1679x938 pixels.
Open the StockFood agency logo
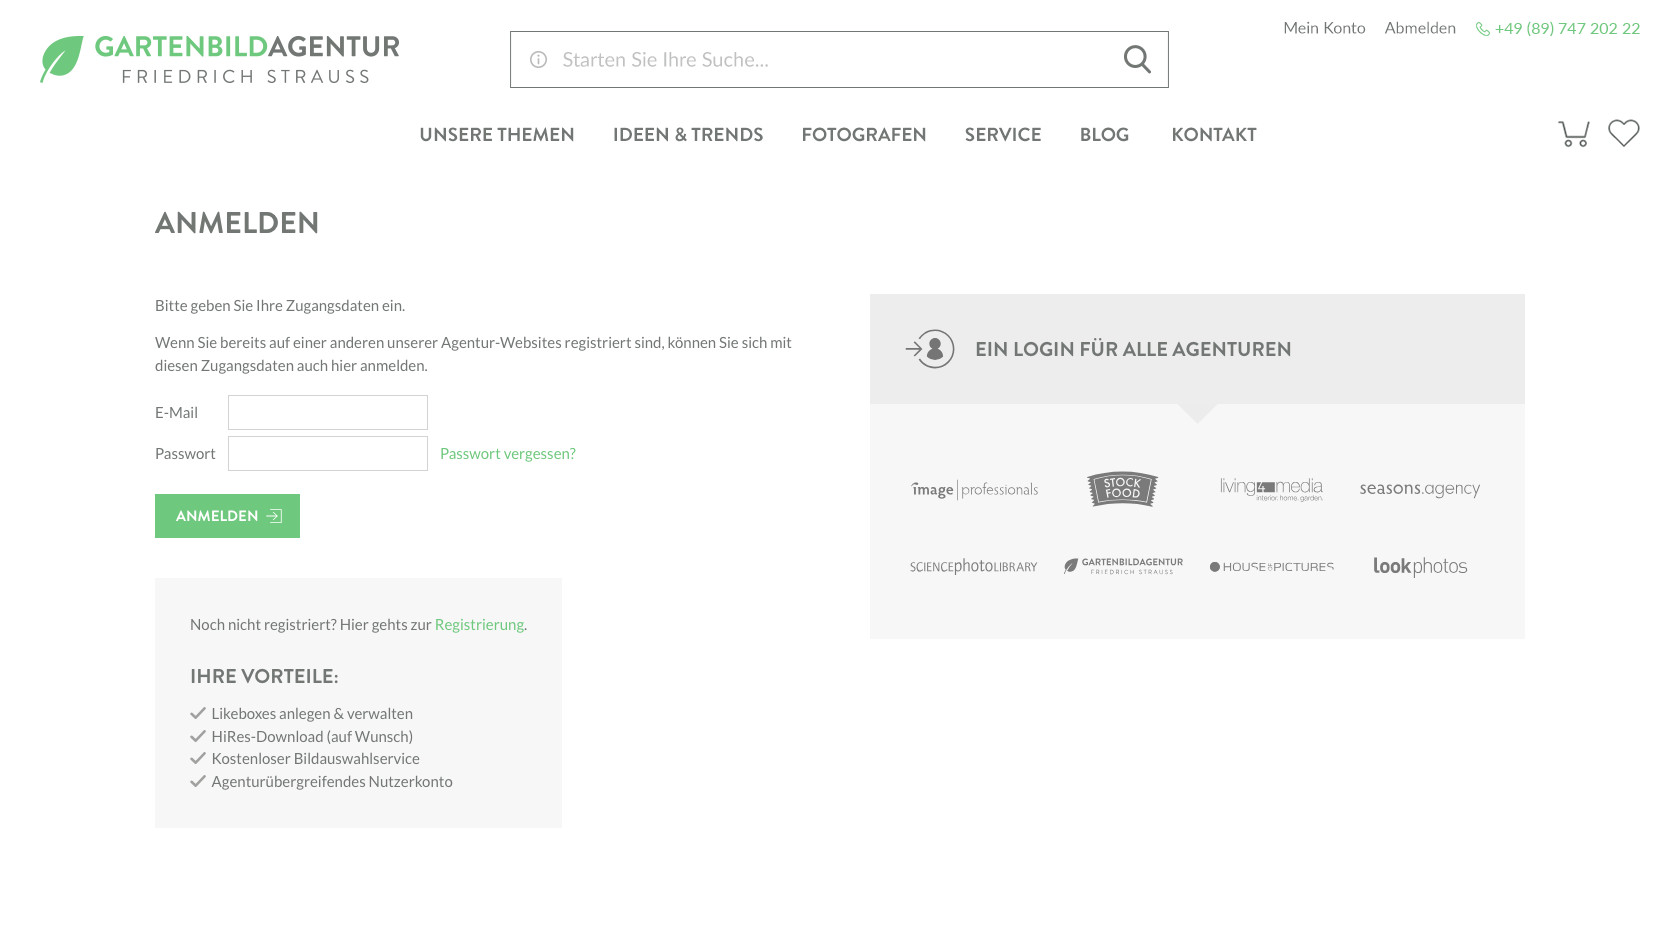click(x=1122, y=489)
